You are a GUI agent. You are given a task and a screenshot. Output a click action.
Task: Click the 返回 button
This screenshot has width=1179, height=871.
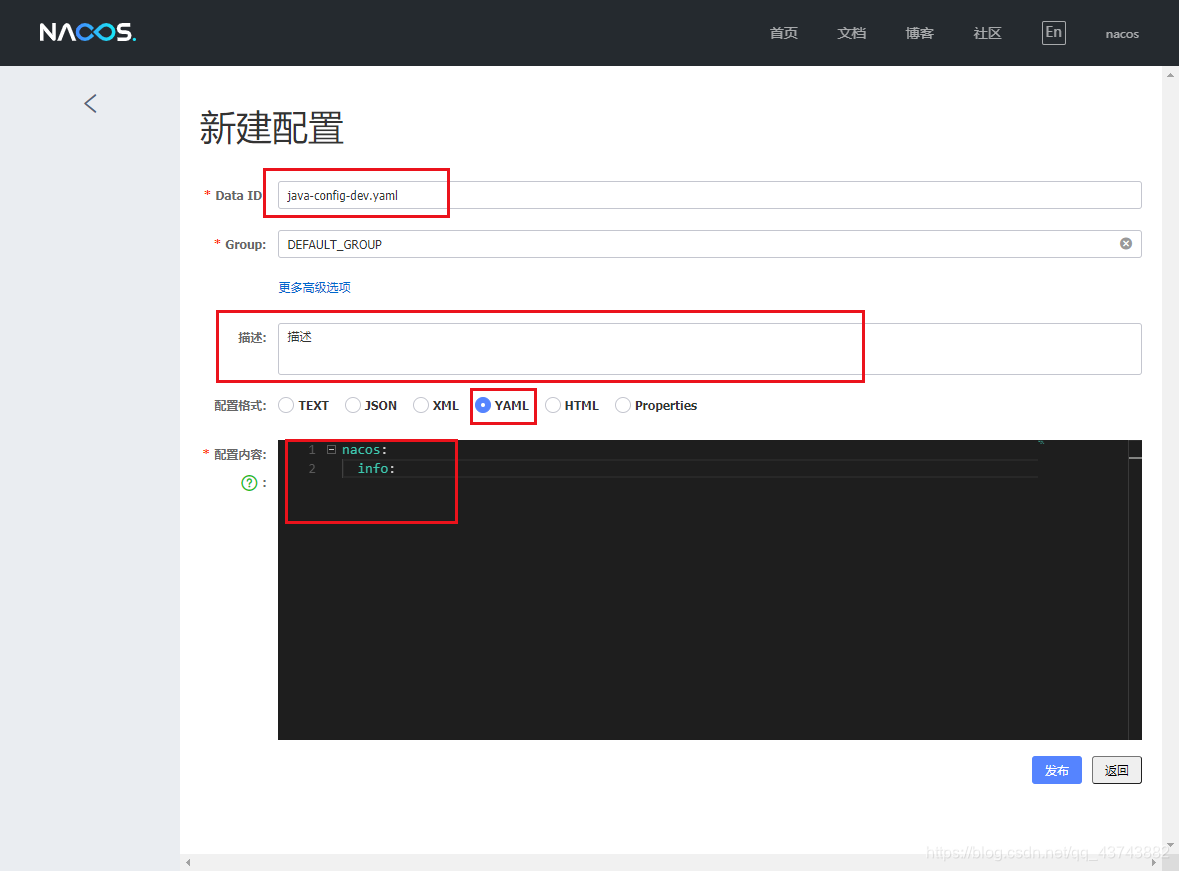coord(1117,770)
